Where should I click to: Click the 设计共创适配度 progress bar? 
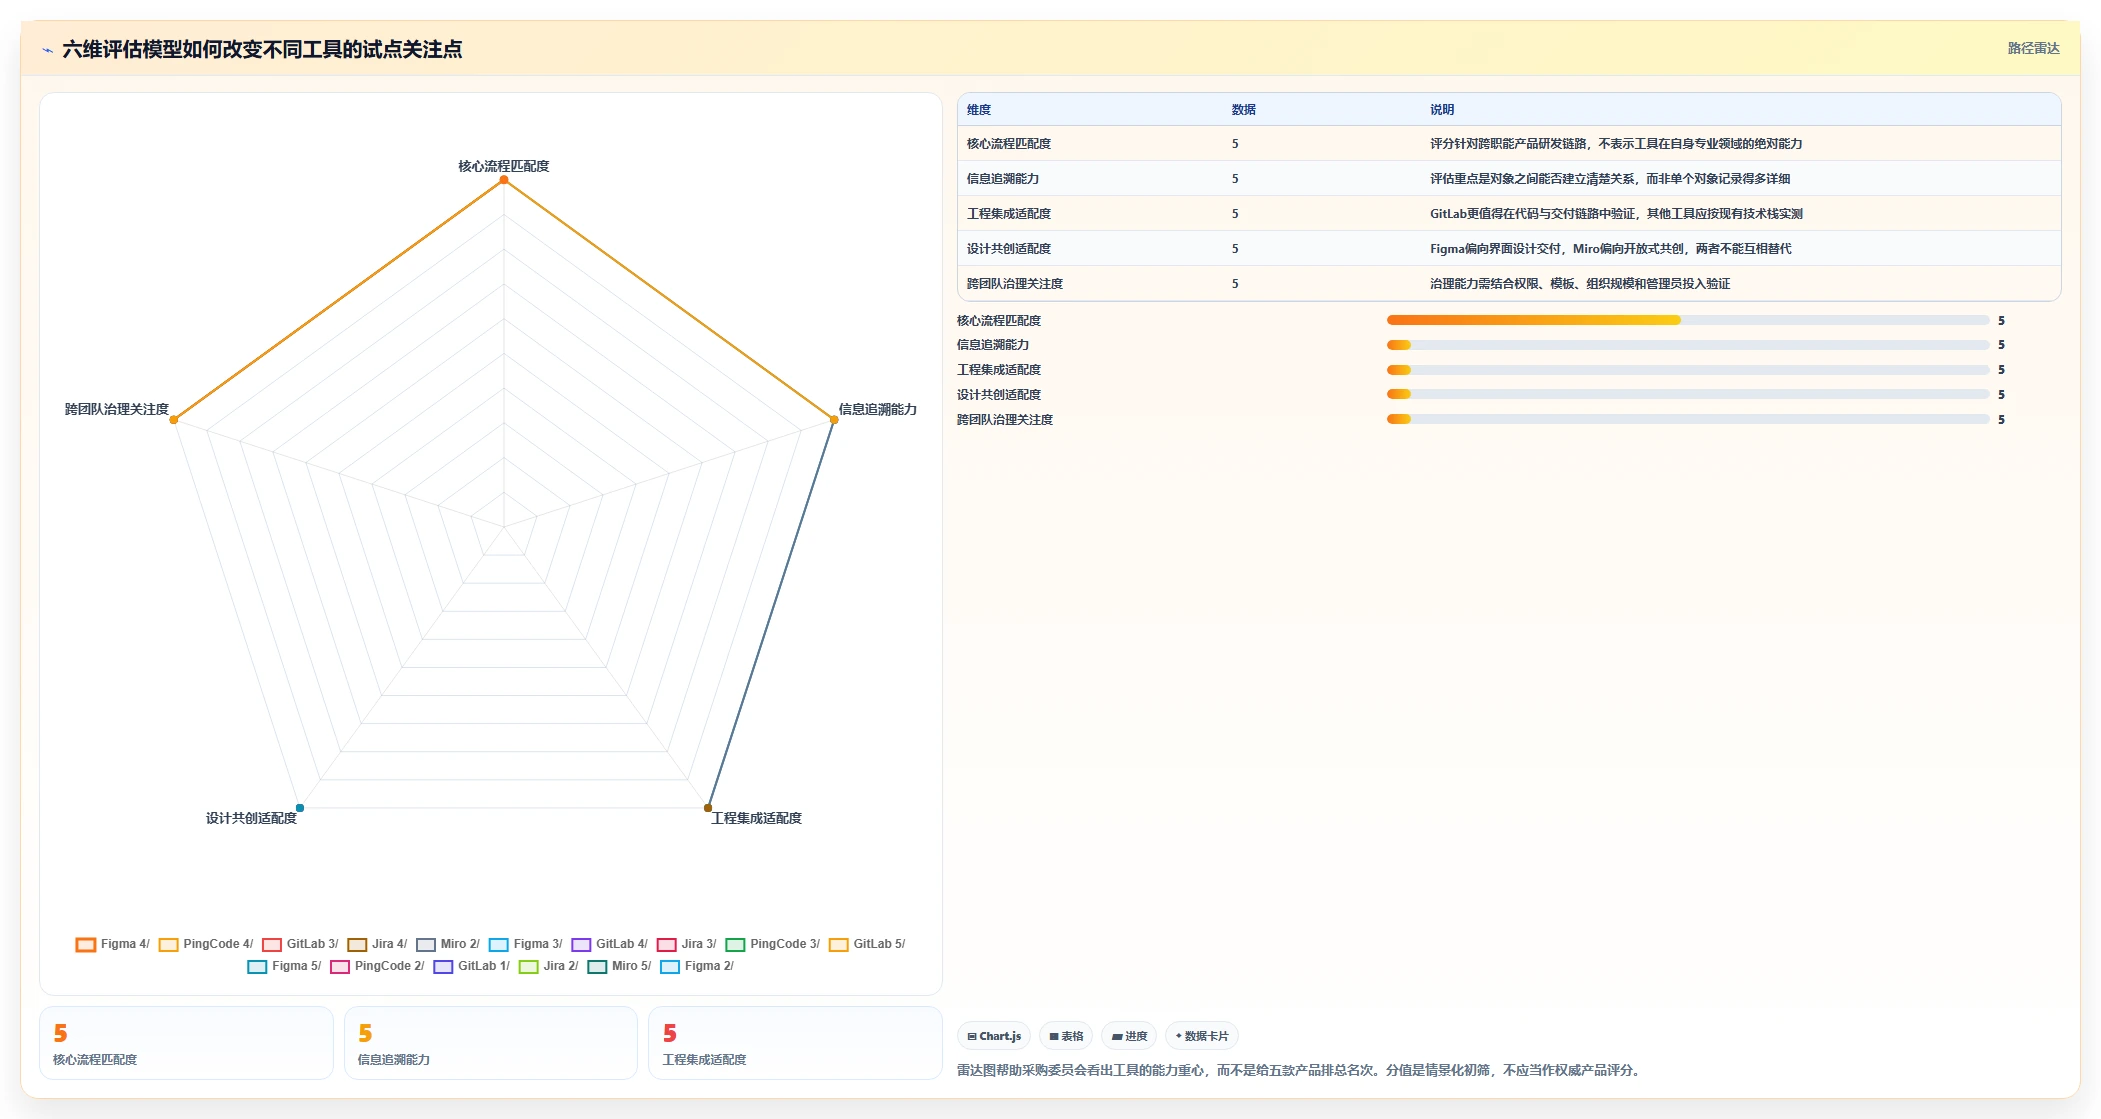pyautogui.click(x=1688, y=394)
